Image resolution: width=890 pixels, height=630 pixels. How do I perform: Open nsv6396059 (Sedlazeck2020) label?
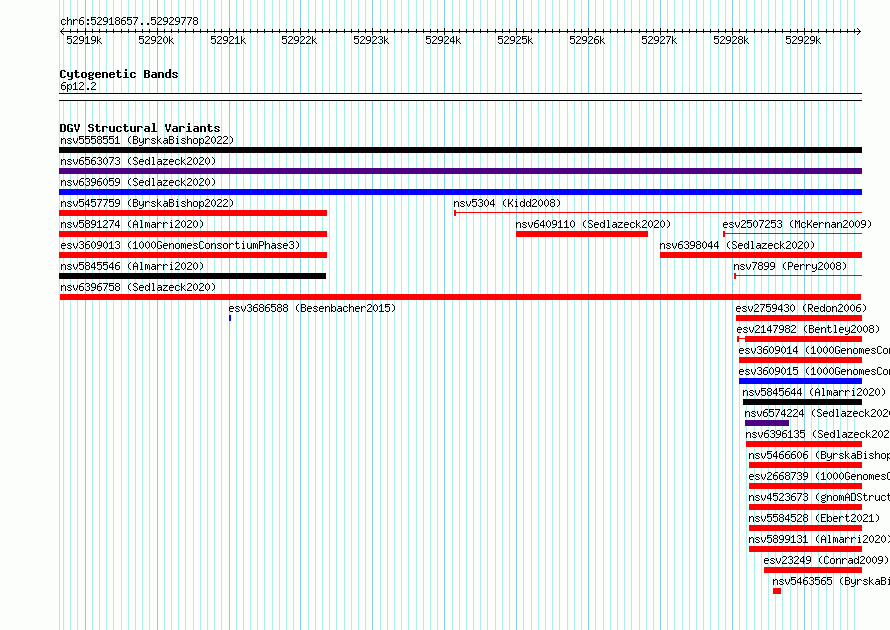point(138,182)
